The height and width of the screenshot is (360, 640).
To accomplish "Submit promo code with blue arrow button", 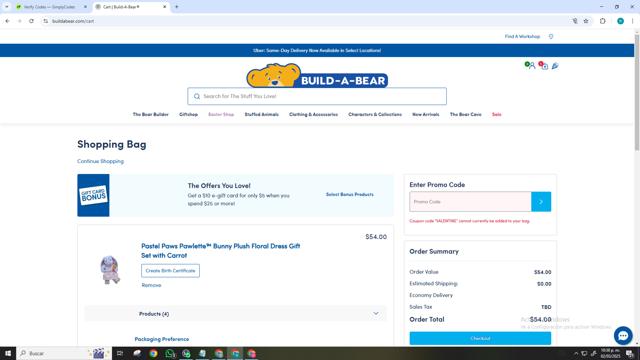I will pos(541,202).
